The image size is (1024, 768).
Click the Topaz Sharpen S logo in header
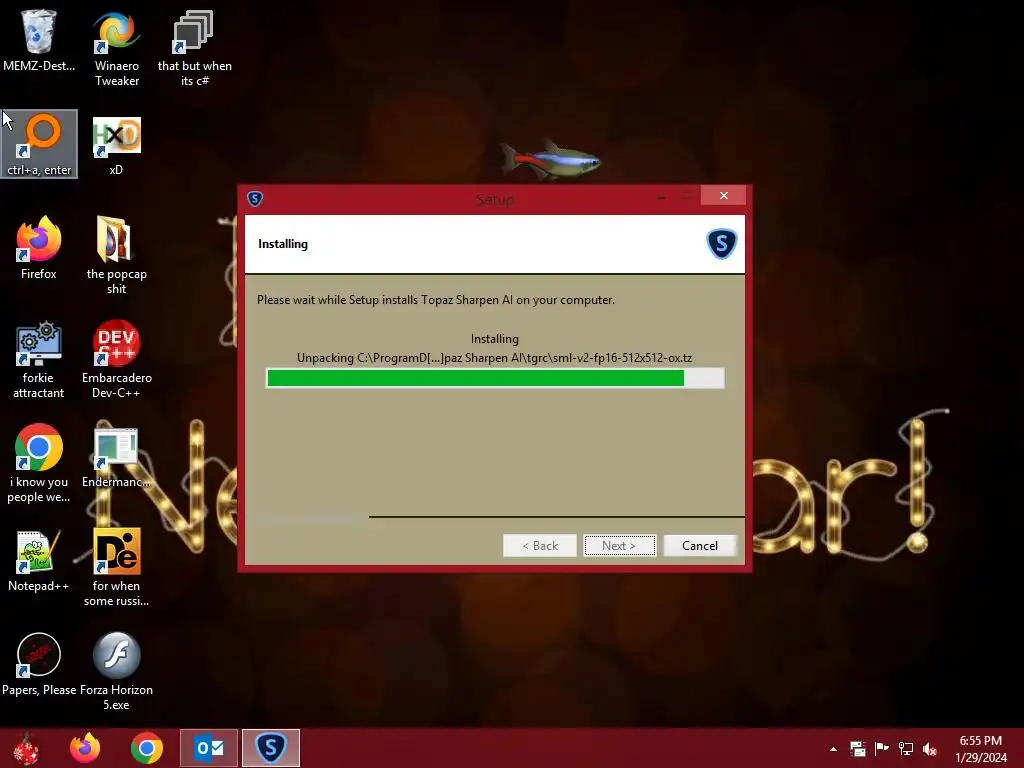point(722,244)
